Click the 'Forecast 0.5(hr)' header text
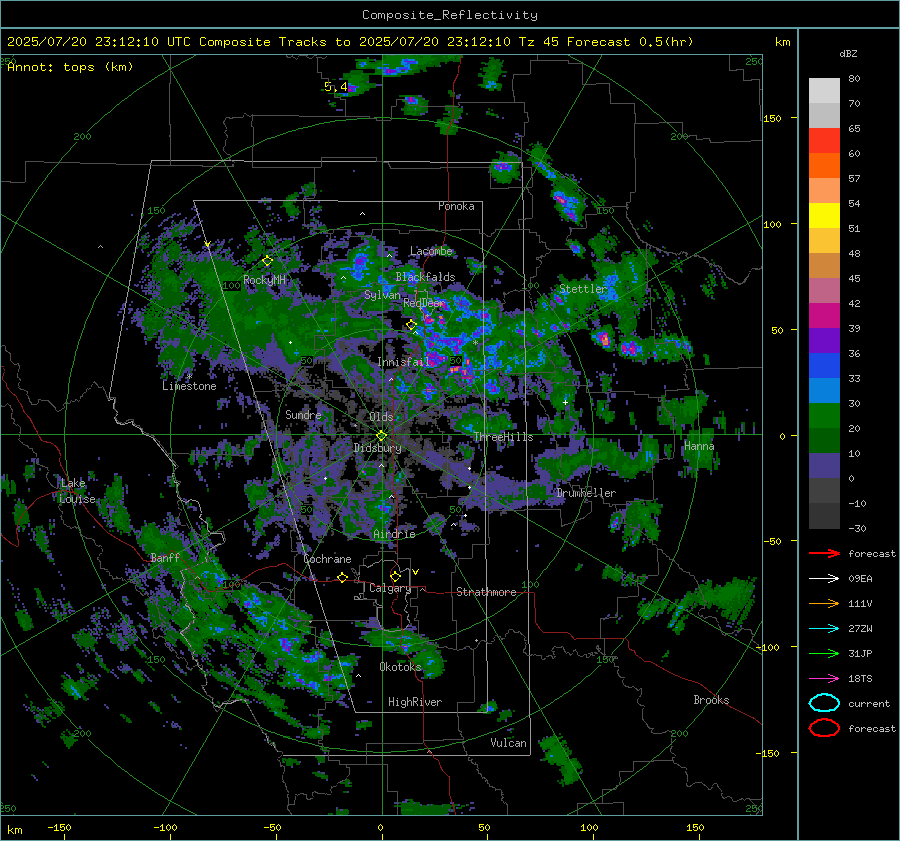This screenshot has width=900, height=841. [x=630, y=42]
